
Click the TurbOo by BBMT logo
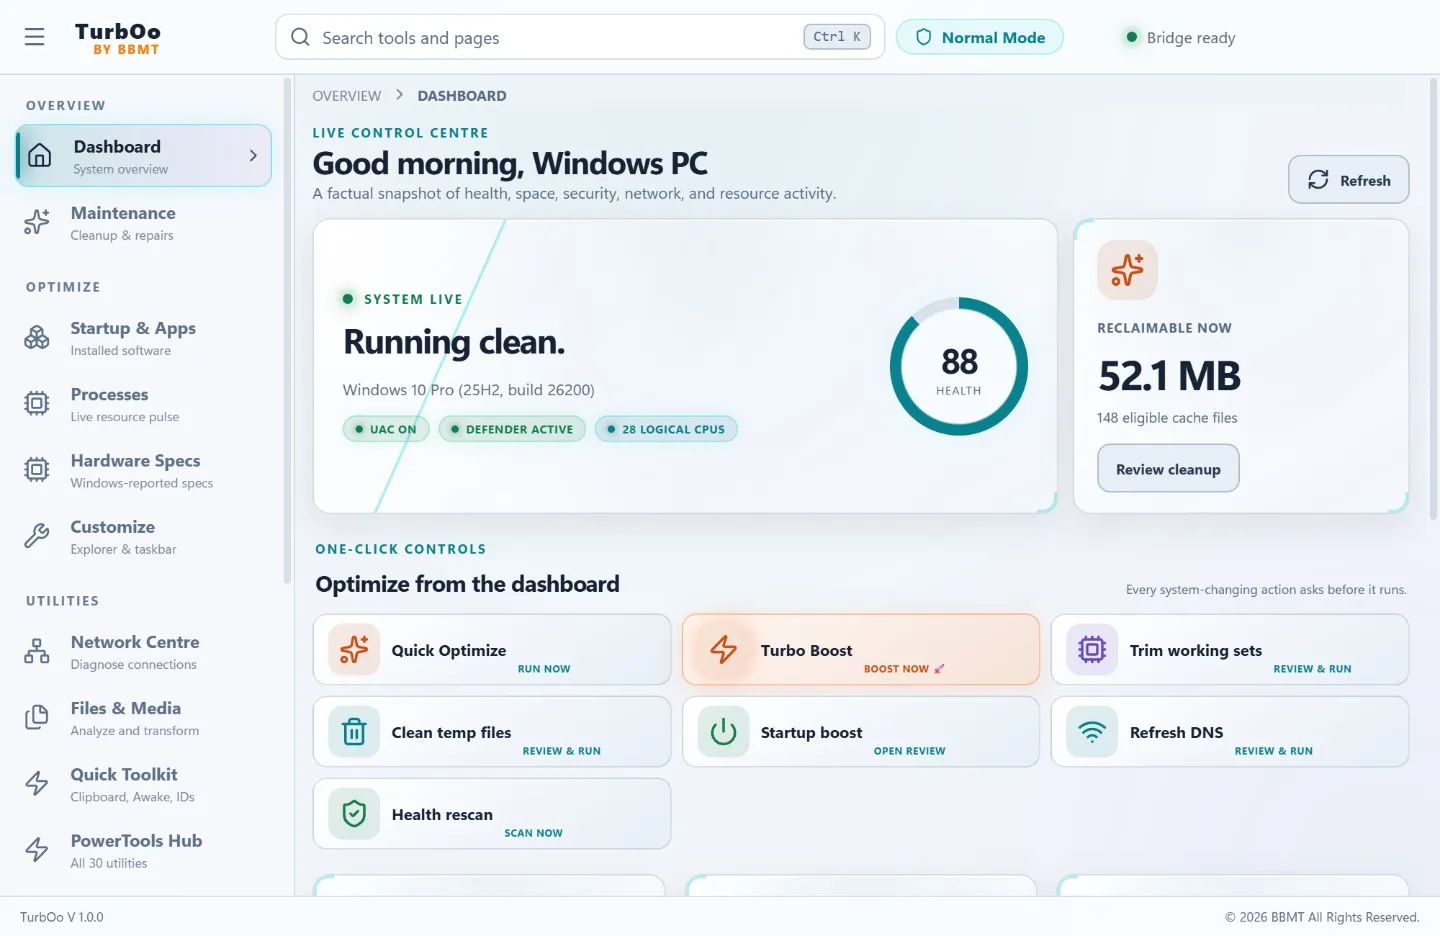point(118,38)
